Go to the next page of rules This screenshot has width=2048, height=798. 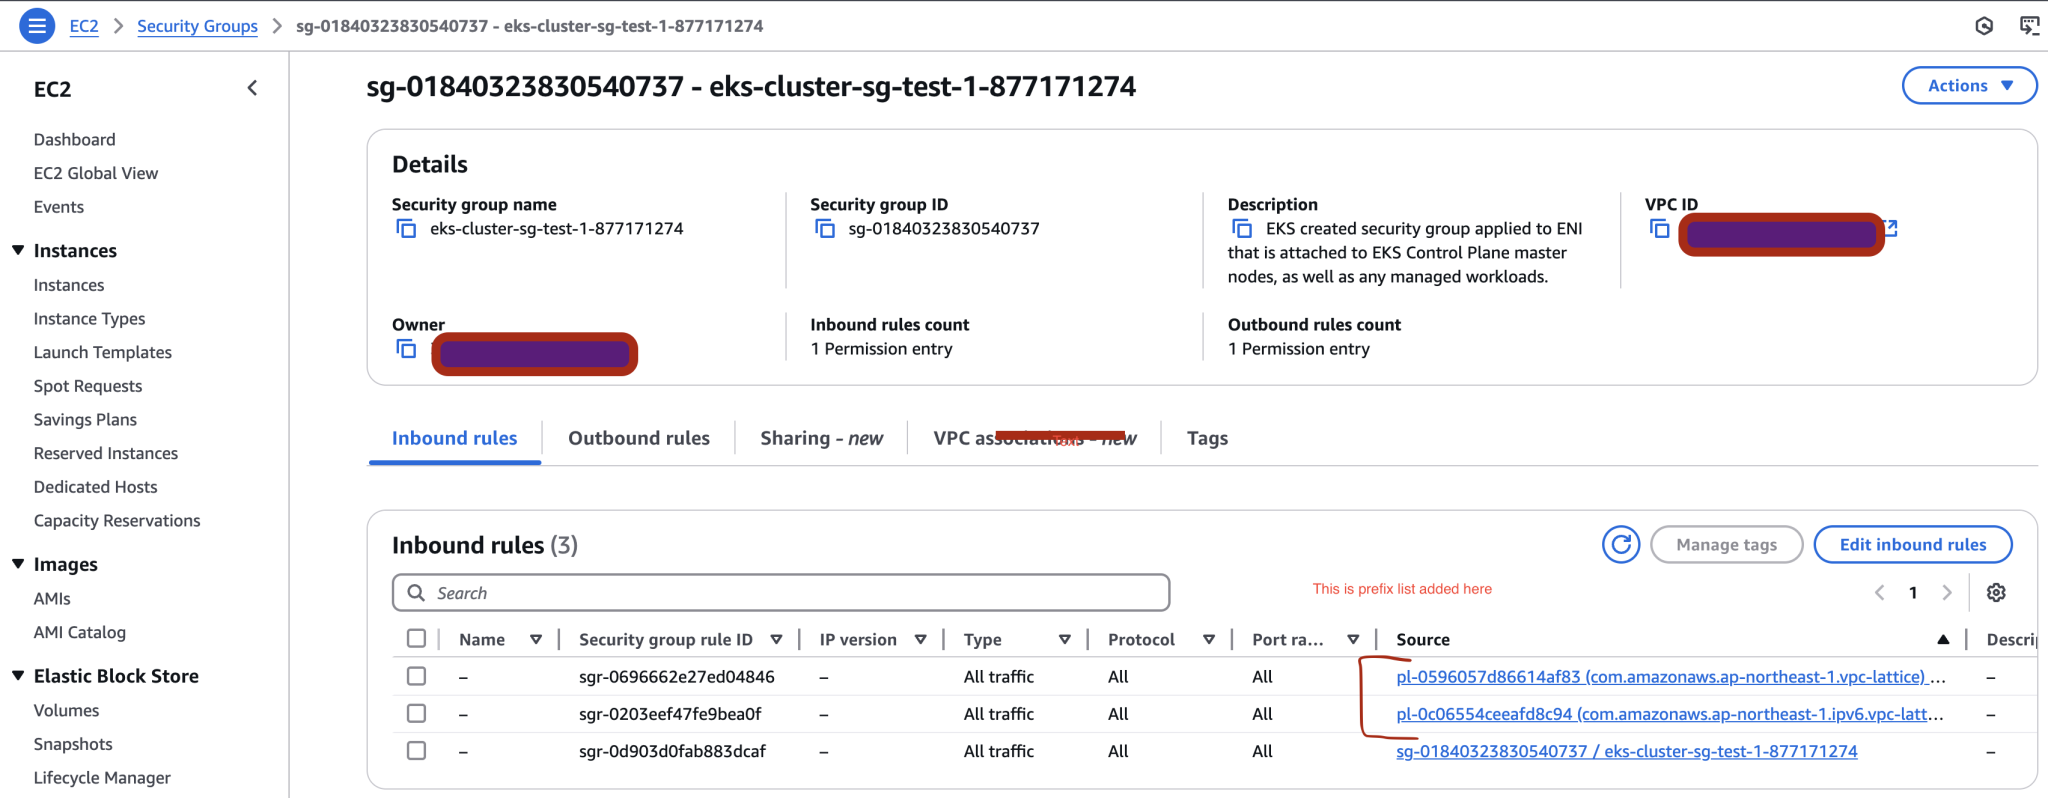pyautogui.click(x=1947, y=592)
